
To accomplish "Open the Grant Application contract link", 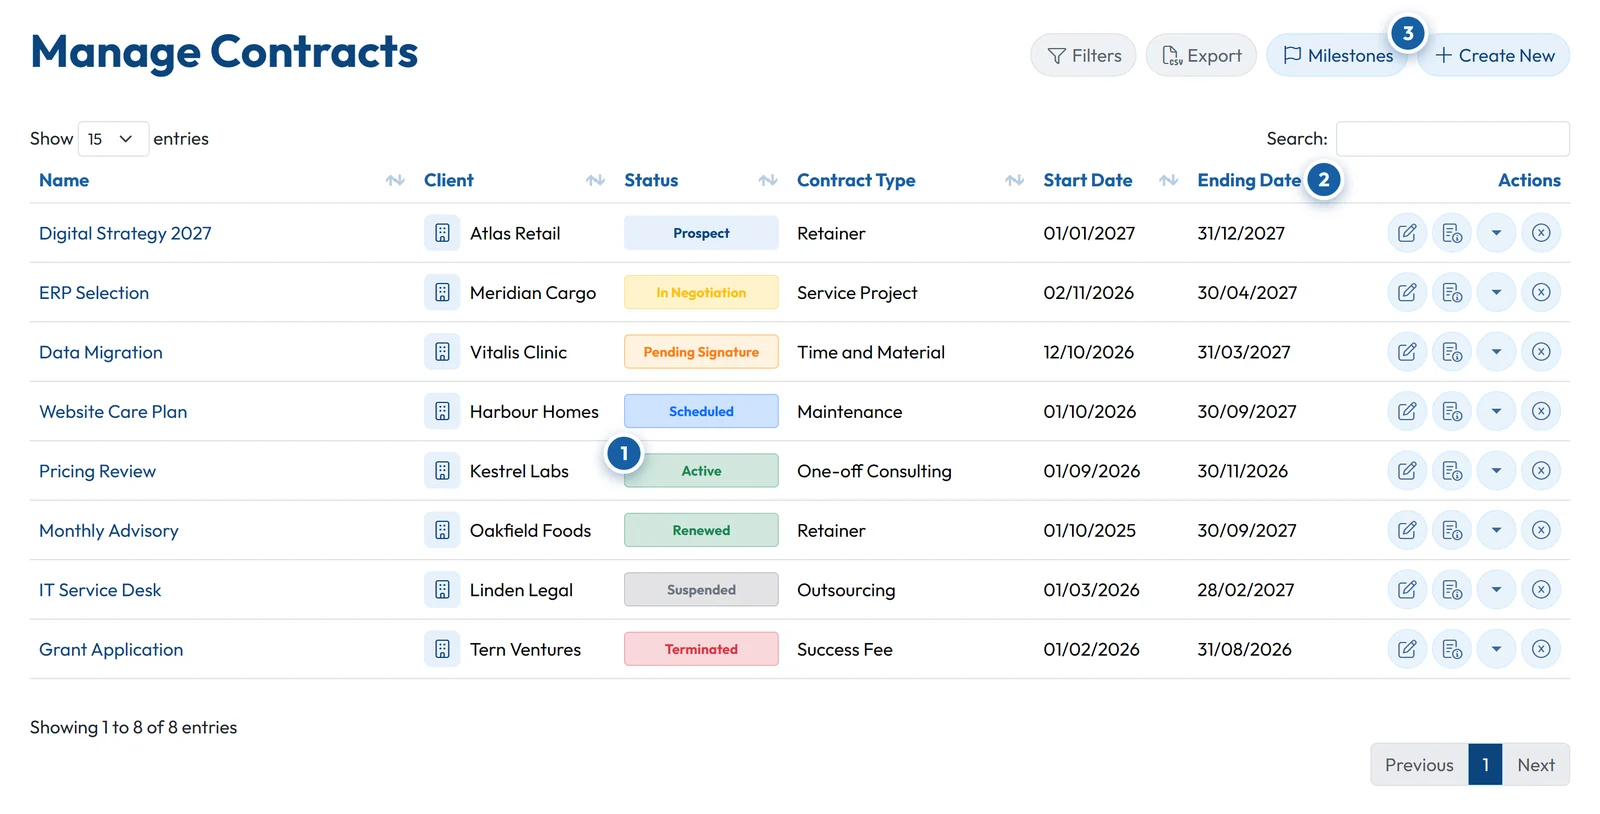I will (x=111, y=649).
